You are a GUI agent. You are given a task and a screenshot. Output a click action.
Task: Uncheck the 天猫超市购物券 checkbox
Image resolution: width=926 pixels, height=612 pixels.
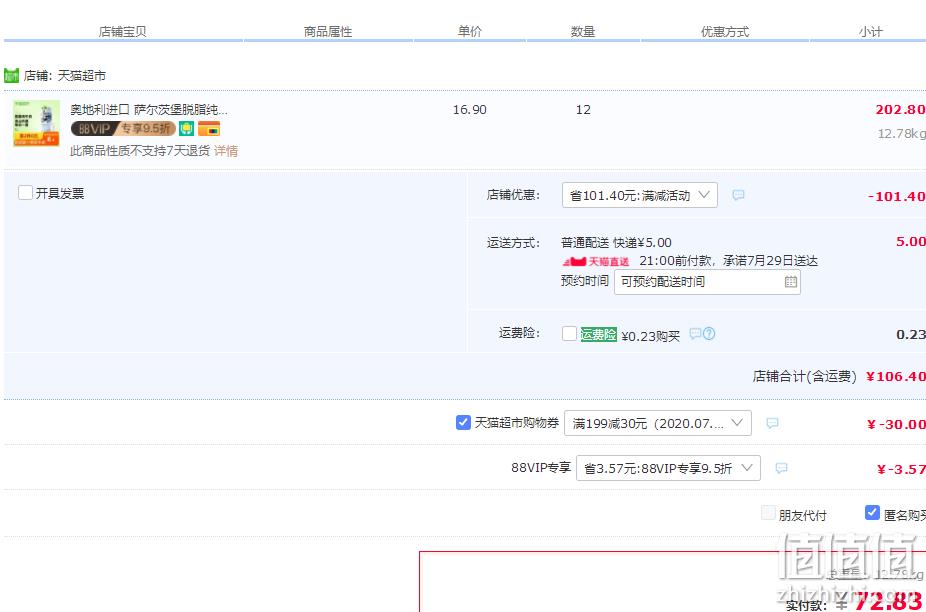tap(464, 422)
